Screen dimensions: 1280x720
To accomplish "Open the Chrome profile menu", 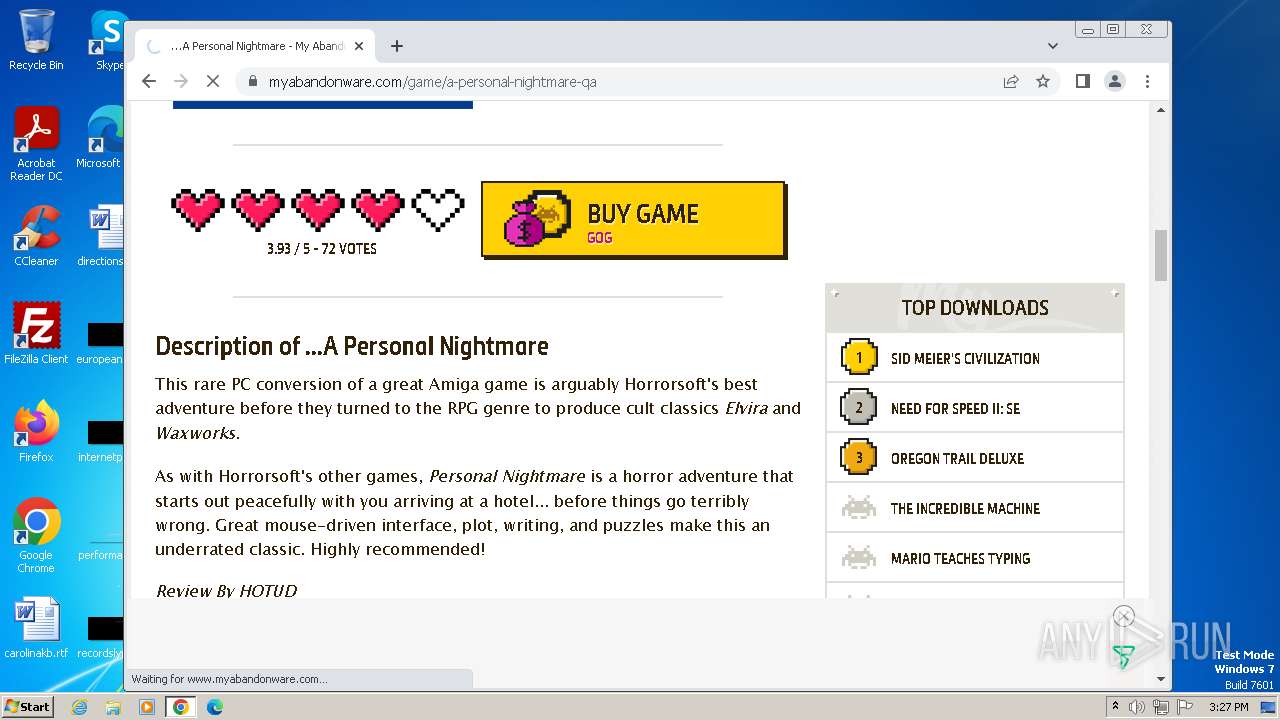I will [x=1115, y=81].
